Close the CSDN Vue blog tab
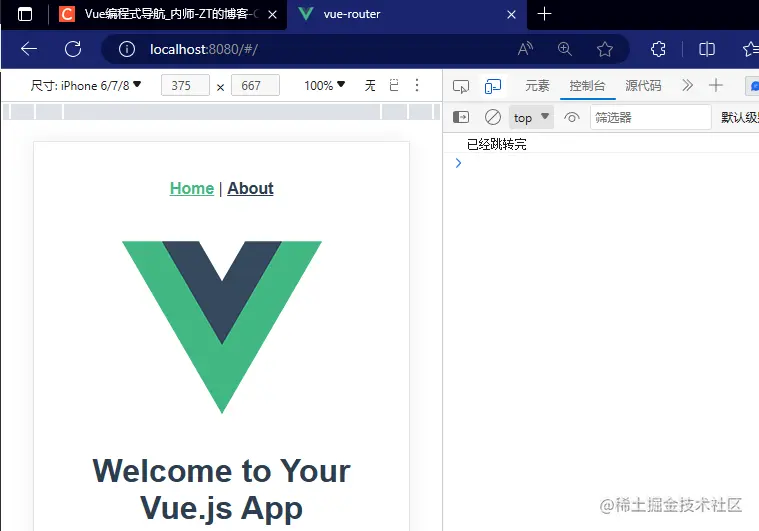 point(273,15)
